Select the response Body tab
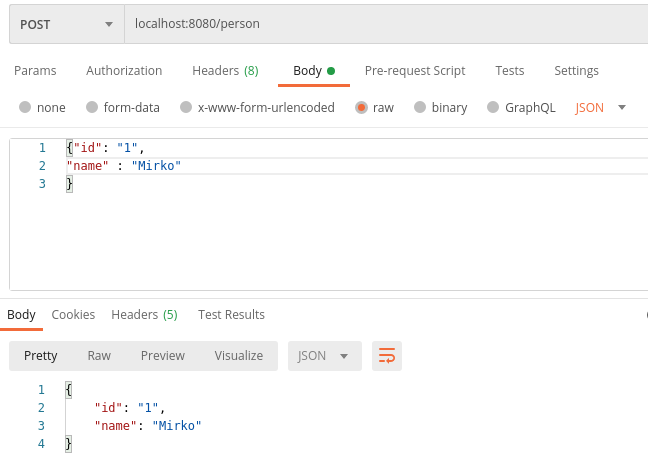 click(21, 314)
